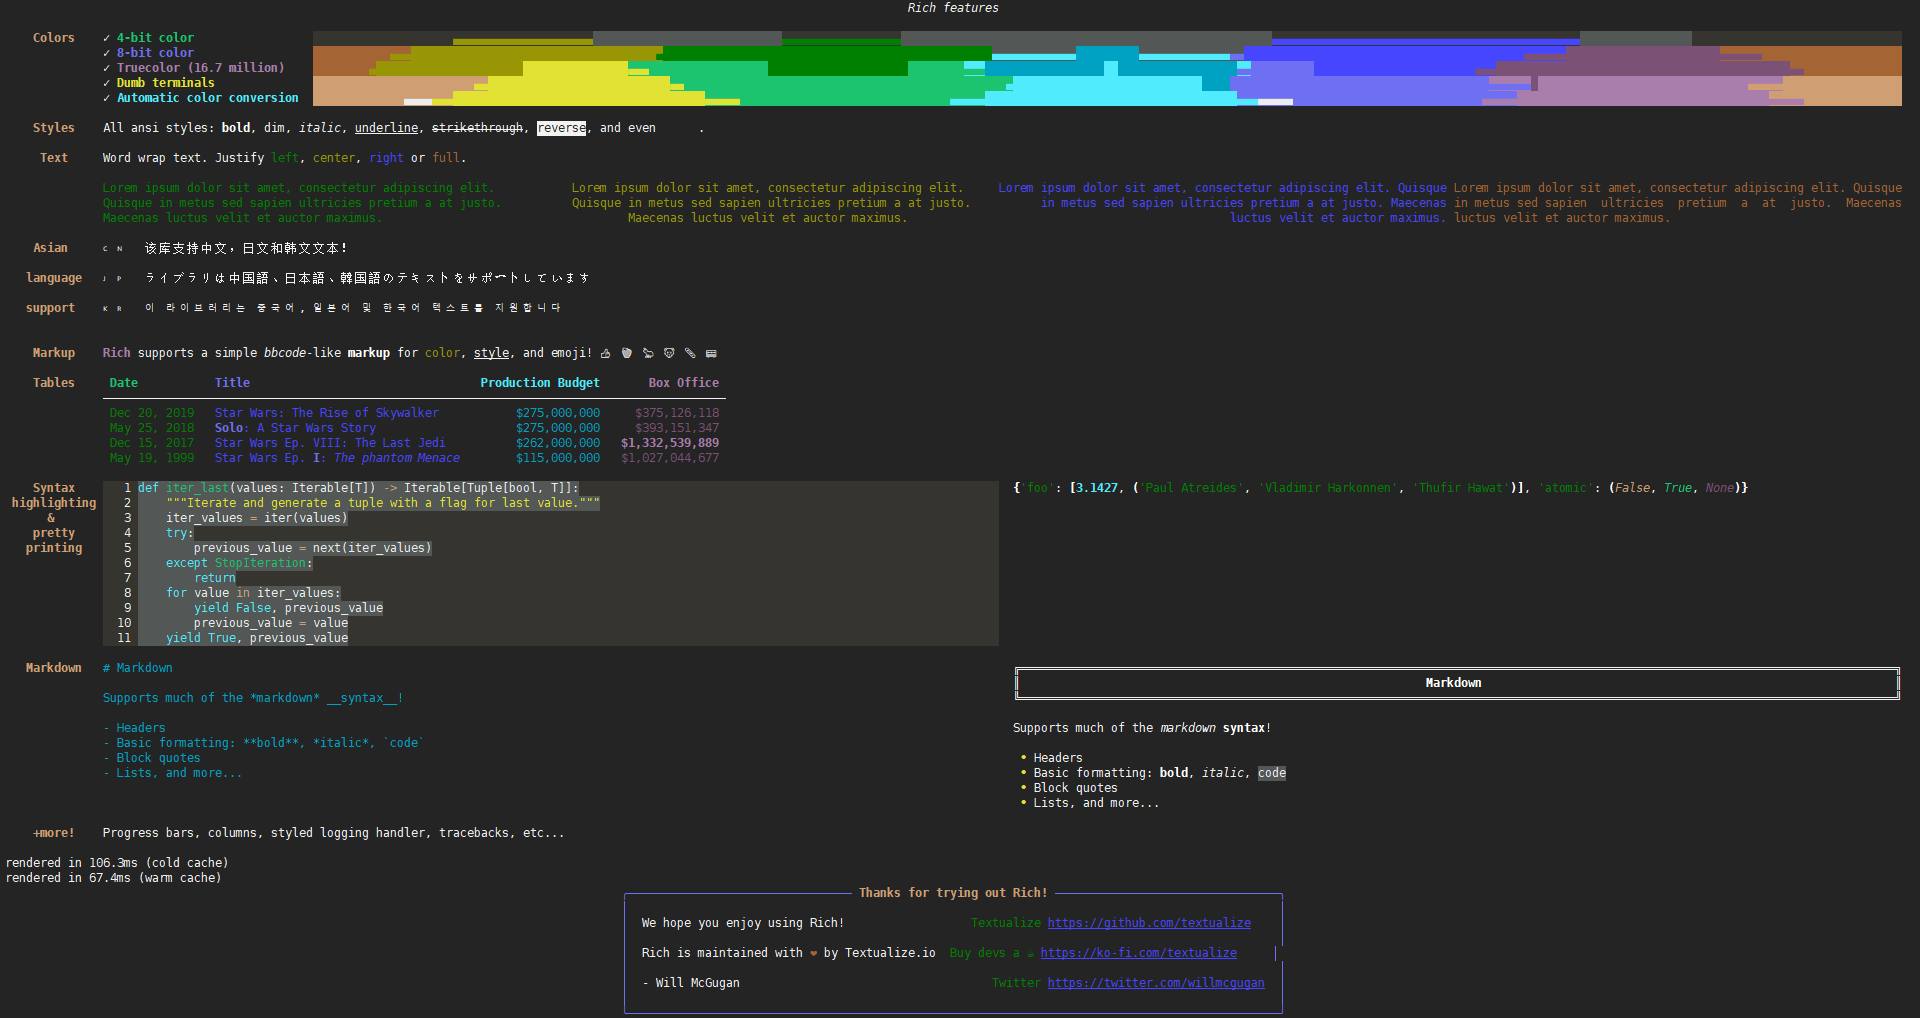Click the 'Syntax' section label
This screenshot has height=1018, width=1920.
(54, 488)
